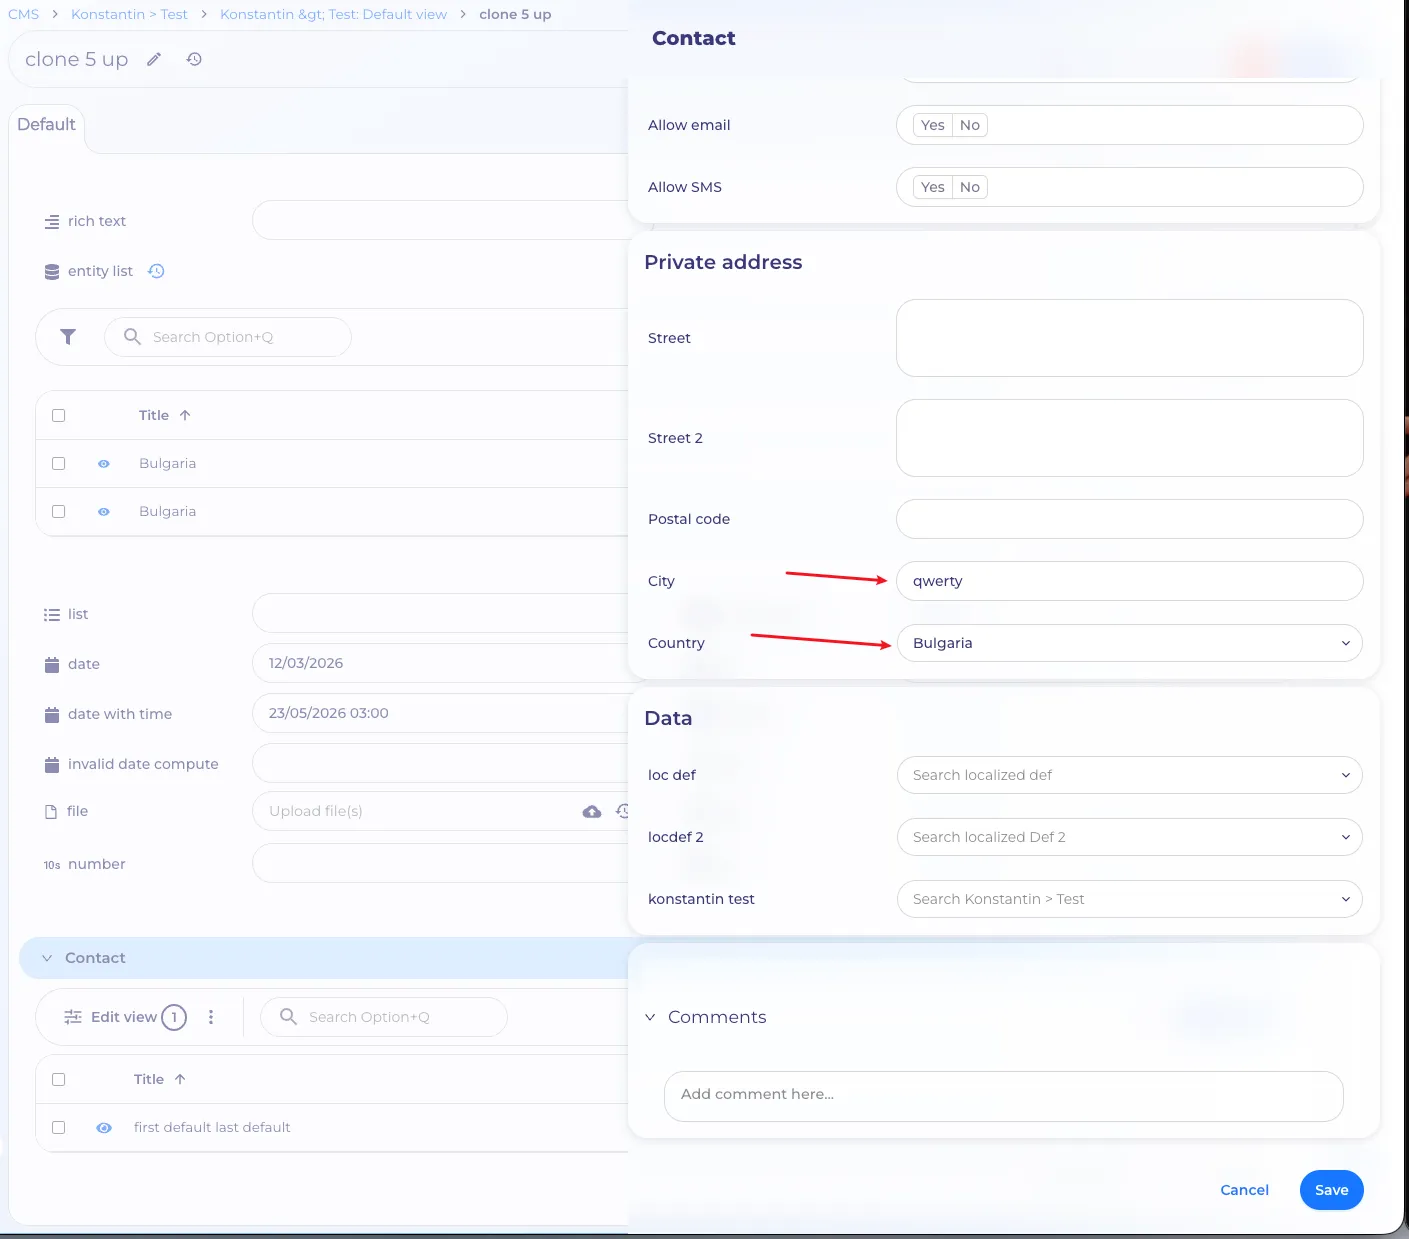Select No for Allow SMS
The height and width of the screenshot is (1239, 1409).
point(970,187)
